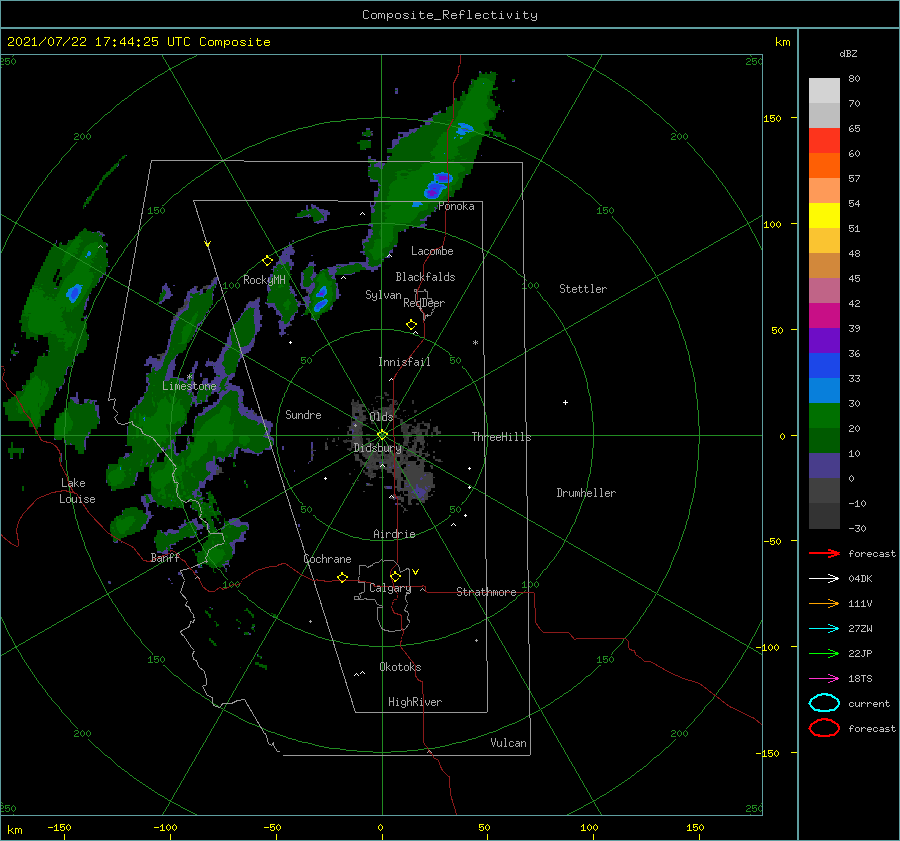Click the Lake Louise label

pyautogui.click(x=77, y=491)
